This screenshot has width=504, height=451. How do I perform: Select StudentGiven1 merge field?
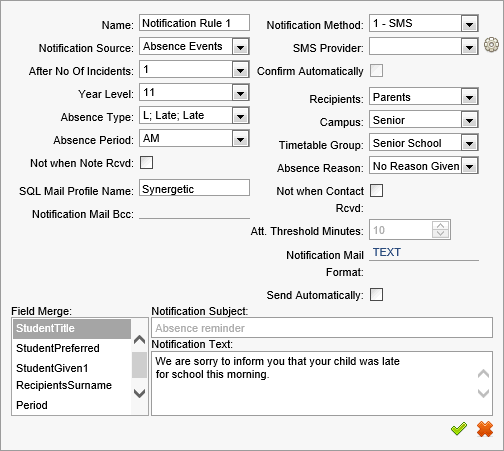click(72, 368)
